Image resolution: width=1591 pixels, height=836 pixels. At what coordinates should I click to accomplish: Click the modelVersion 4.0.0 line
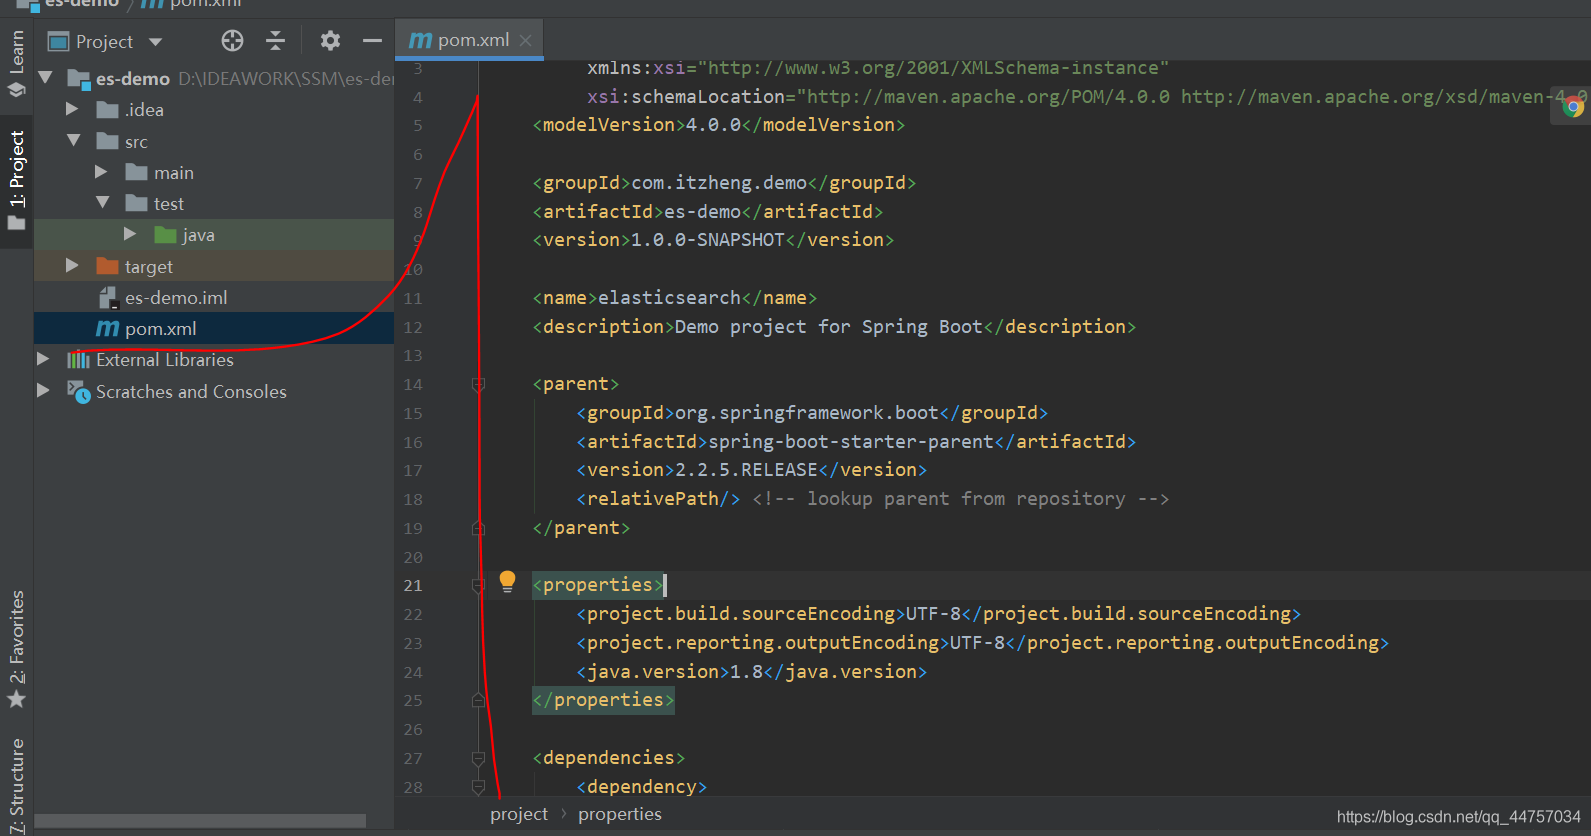pyautogui.click(x=718, y=125)
